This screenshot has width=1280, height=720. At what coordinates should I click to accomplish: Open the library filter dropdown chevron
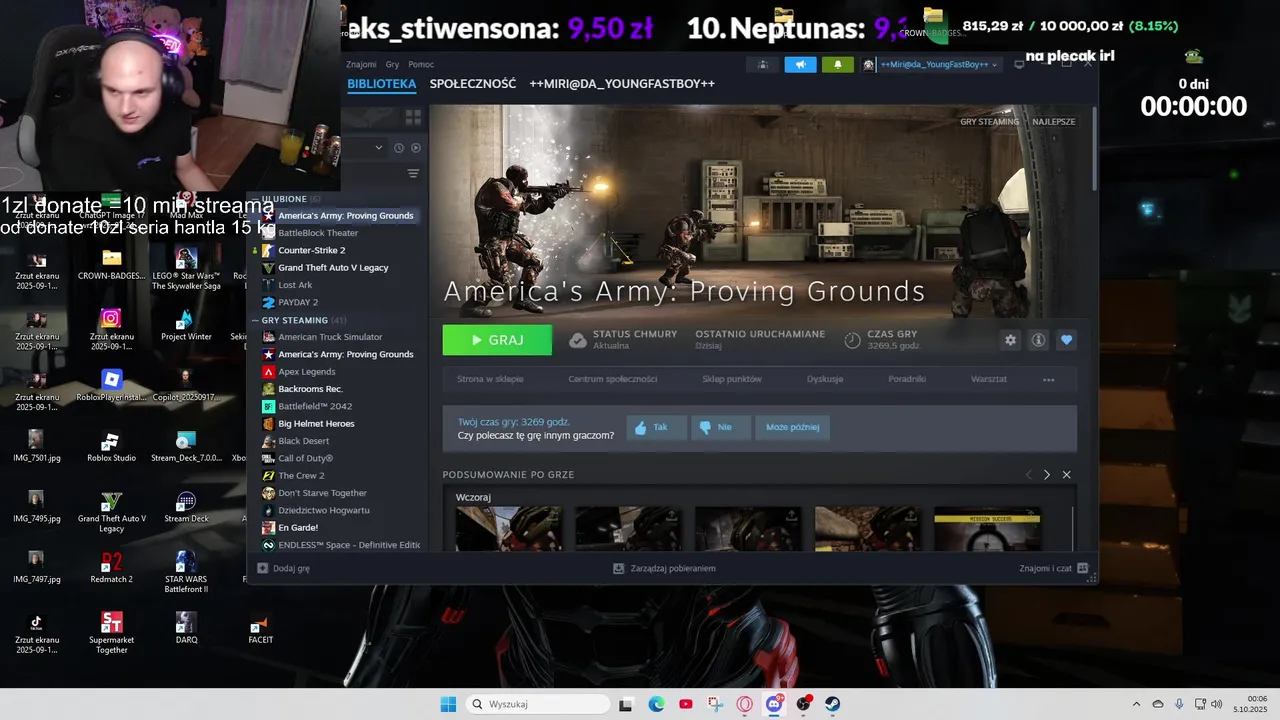379,148
